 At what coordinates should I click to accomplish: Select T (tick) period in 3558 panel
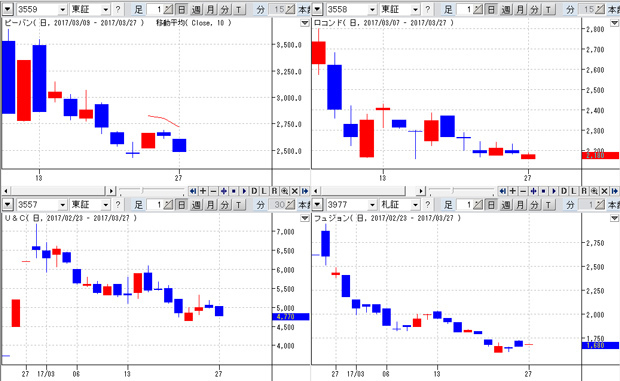coord(548,9)
